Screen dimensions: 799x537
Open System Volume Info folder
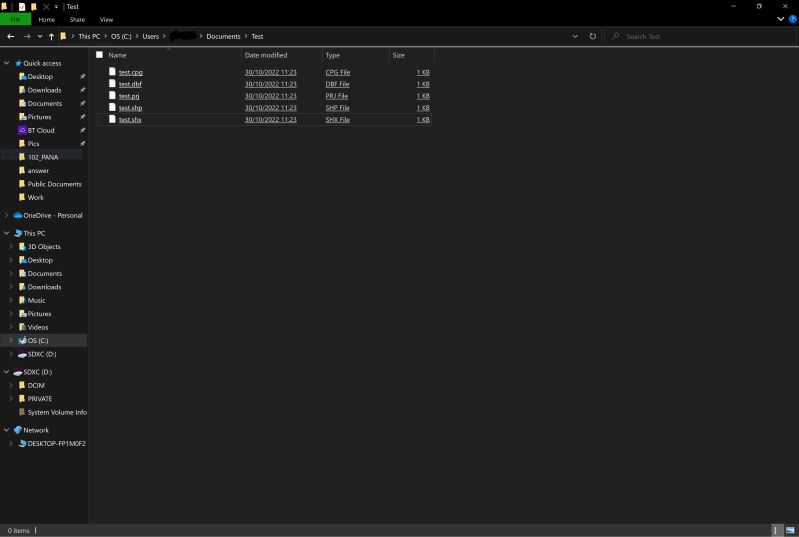click(57, 412)
